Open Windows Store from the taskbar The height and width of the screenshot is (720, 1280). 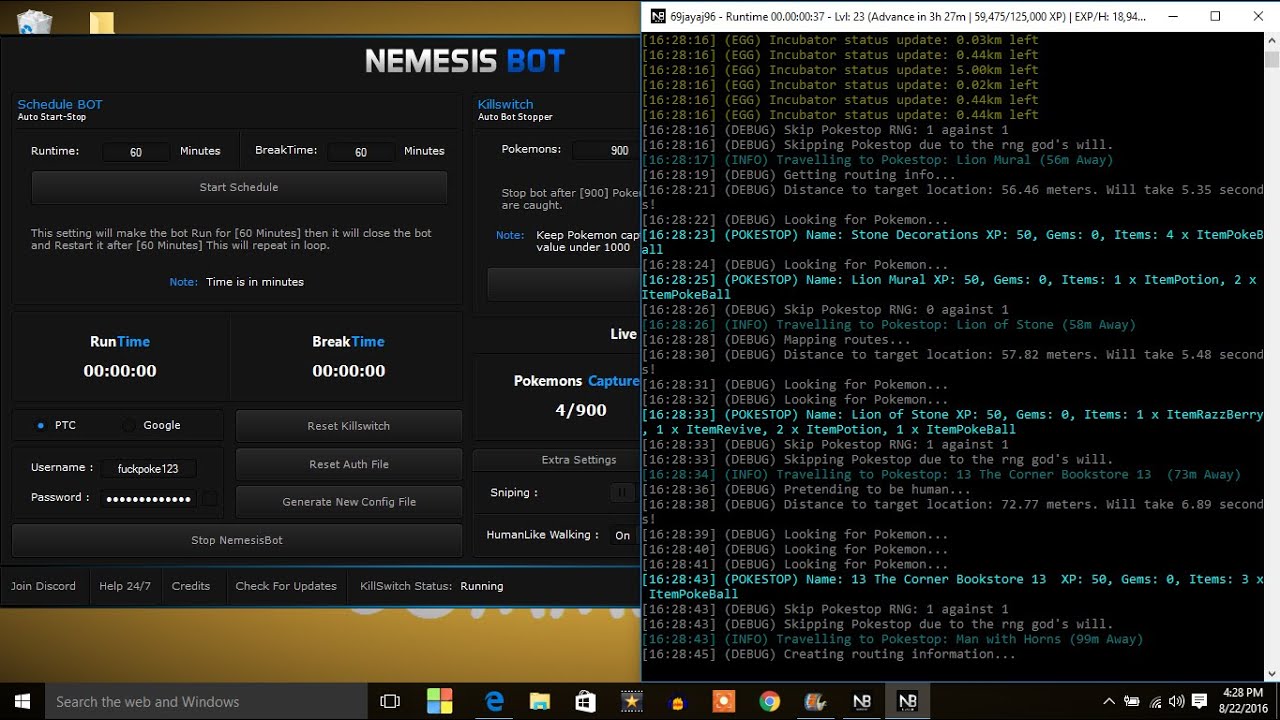pyautogui.click(x=586, y=702)
